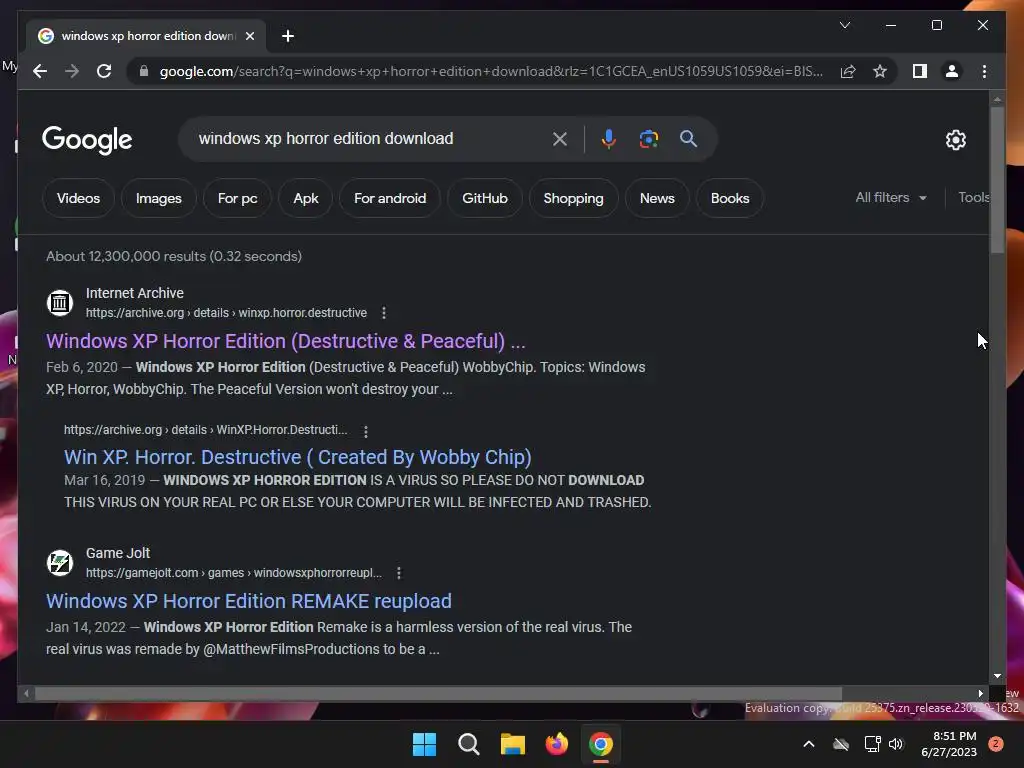Click the Internet Archive site name
The width and height of the screenshot is (1024, 768).
[x=135, y=293]
